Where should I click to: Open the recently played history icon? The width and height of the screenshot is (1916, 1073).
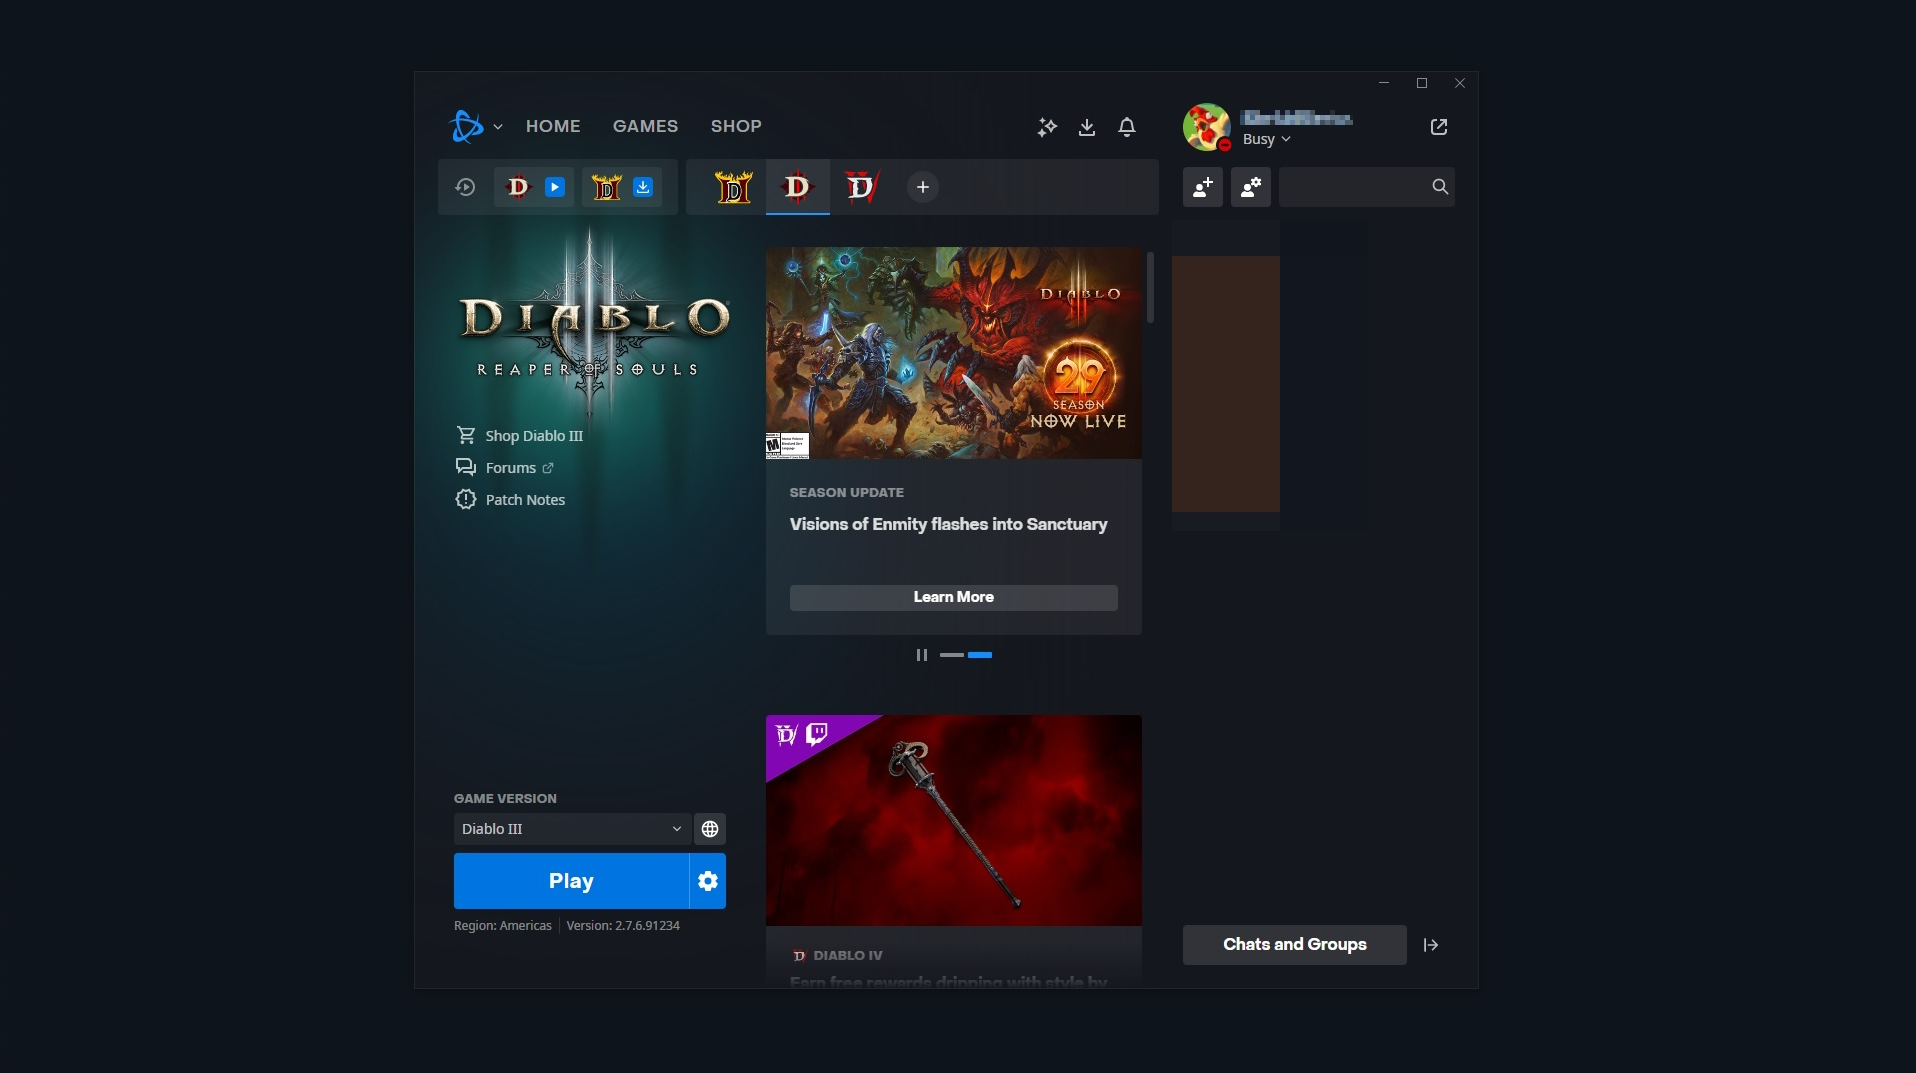[x=465, y=187]
